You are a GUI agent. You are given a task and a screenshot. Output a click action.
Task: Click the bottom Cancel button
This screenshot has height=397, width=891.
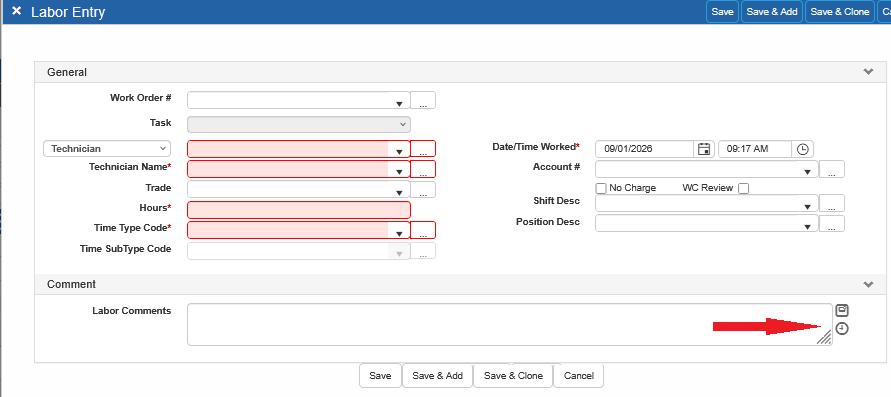pos(578,375)
